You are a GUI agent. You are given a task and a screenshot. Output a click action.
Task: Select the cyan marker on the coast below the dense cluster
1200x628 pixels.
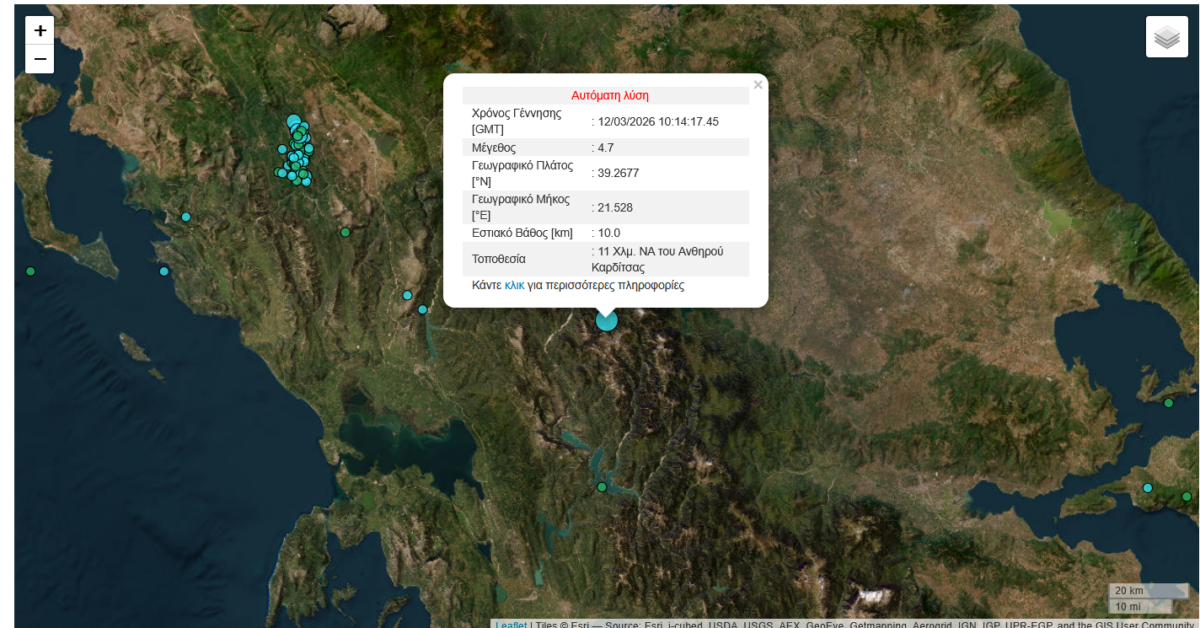(x=186, y=217)
